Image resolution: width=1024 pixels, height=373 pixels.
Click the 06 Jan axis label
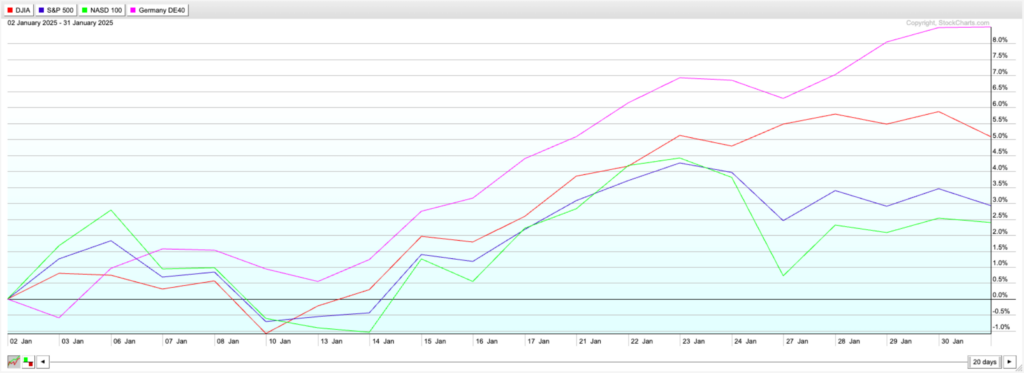tap(123, 341)
